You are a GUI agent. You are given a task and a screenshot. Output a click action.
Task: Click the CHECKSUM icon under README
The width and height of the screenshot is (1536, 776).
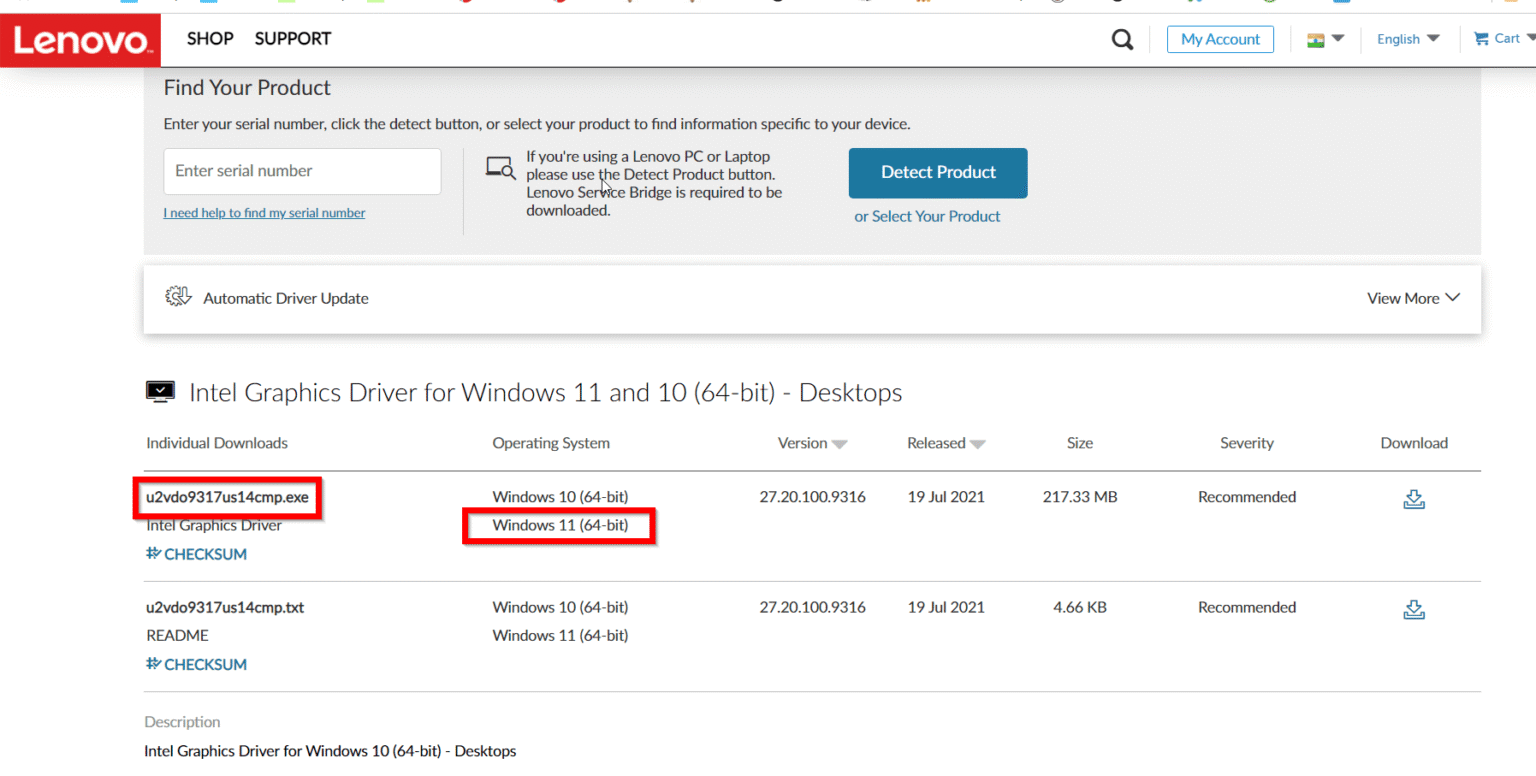click(151, 663)
